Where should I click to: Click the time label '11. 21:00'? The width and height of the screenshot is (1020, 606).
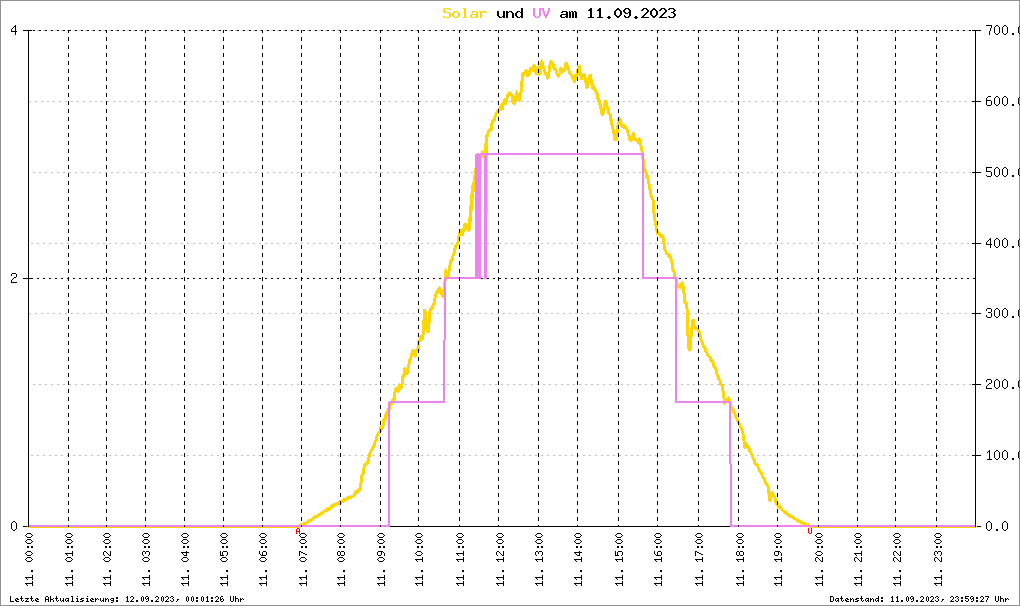point(858,559)
